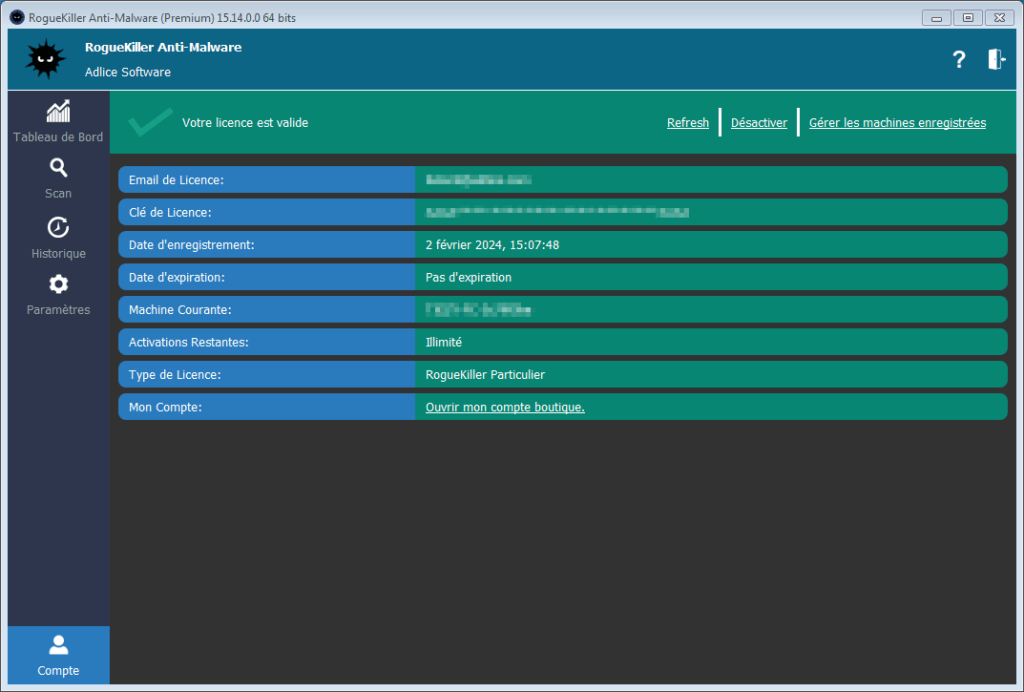Click the blurred Email de Licence value
The width and height of the screenshot is (1024, 692).
477,180
